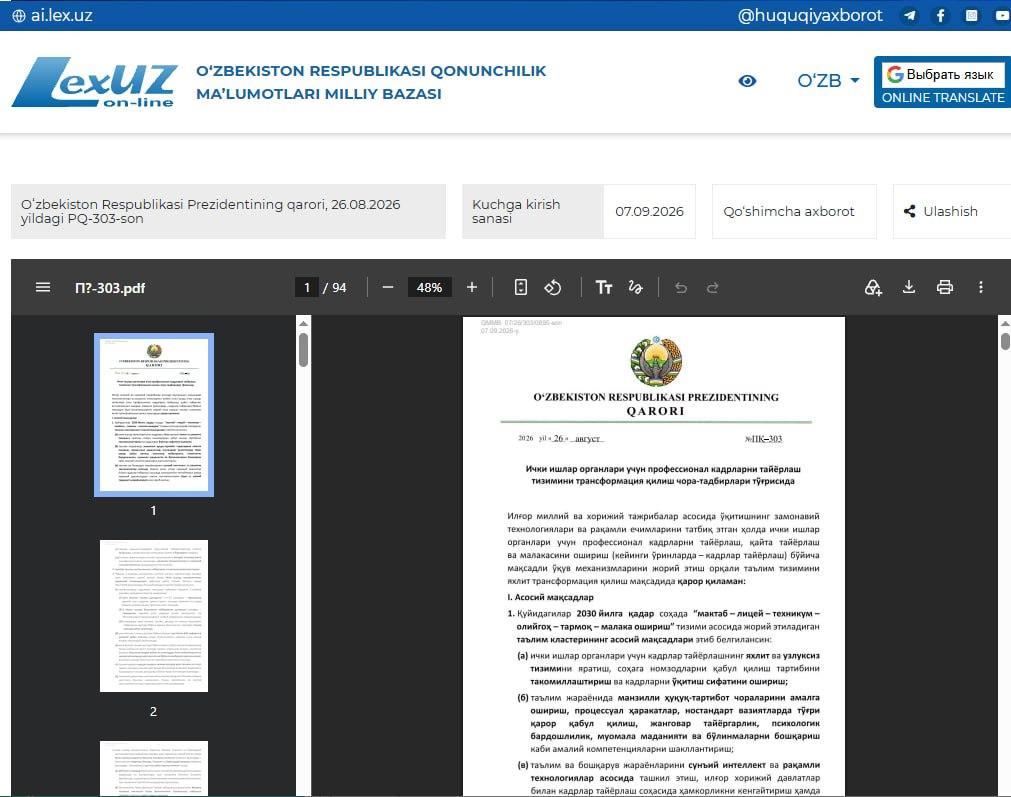Image resolution: width=1011 pixels, height=797 pixels.
Task: Click the ONLINE TRANSLATE label
Action: 943,97
